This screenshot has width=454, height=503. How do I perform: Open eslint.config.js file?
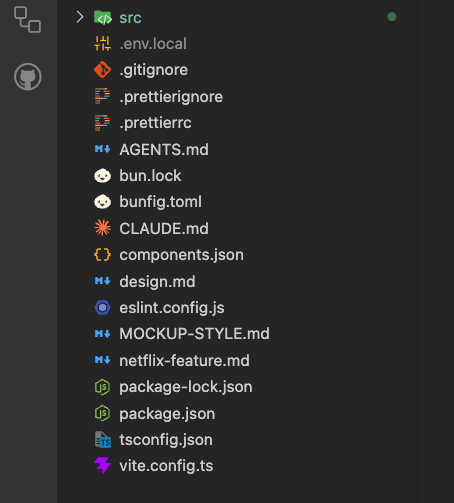[x=172, y=308]
